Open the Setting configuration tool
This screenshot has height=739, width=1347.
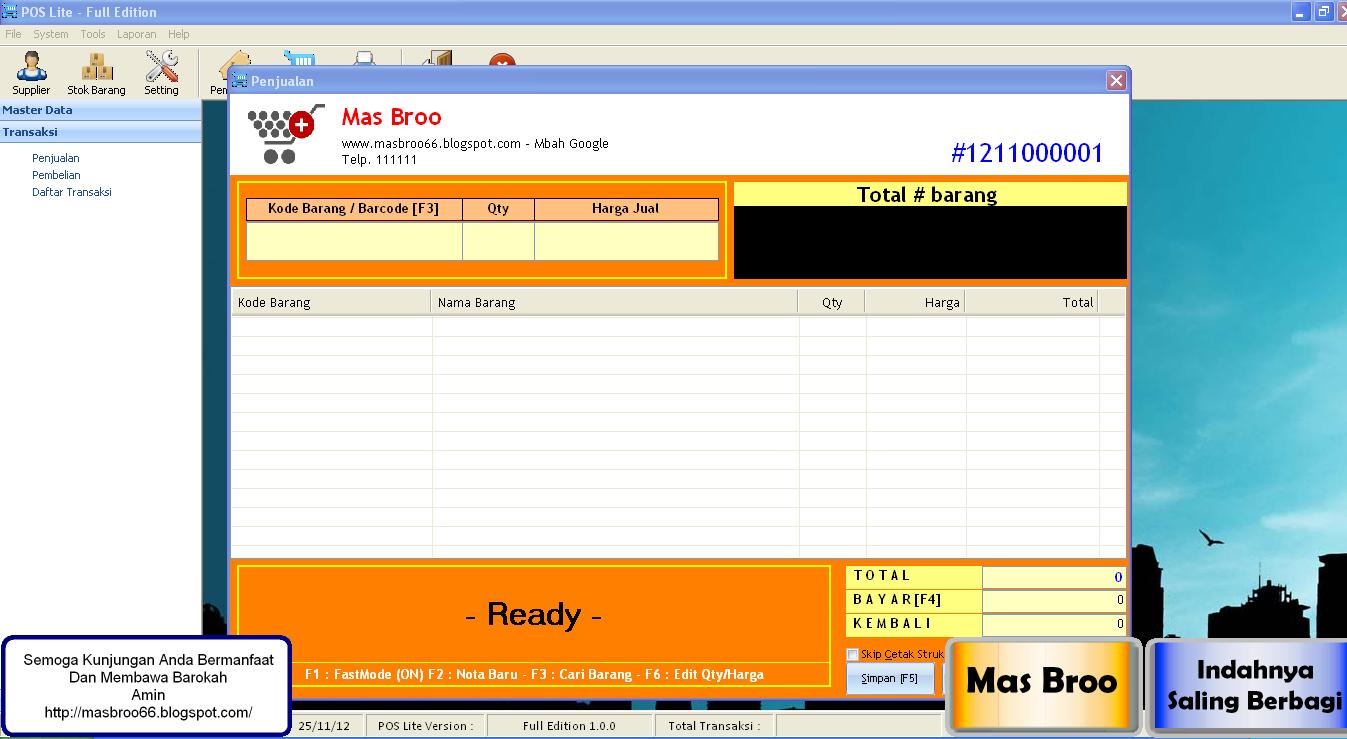tap(160, 70)
